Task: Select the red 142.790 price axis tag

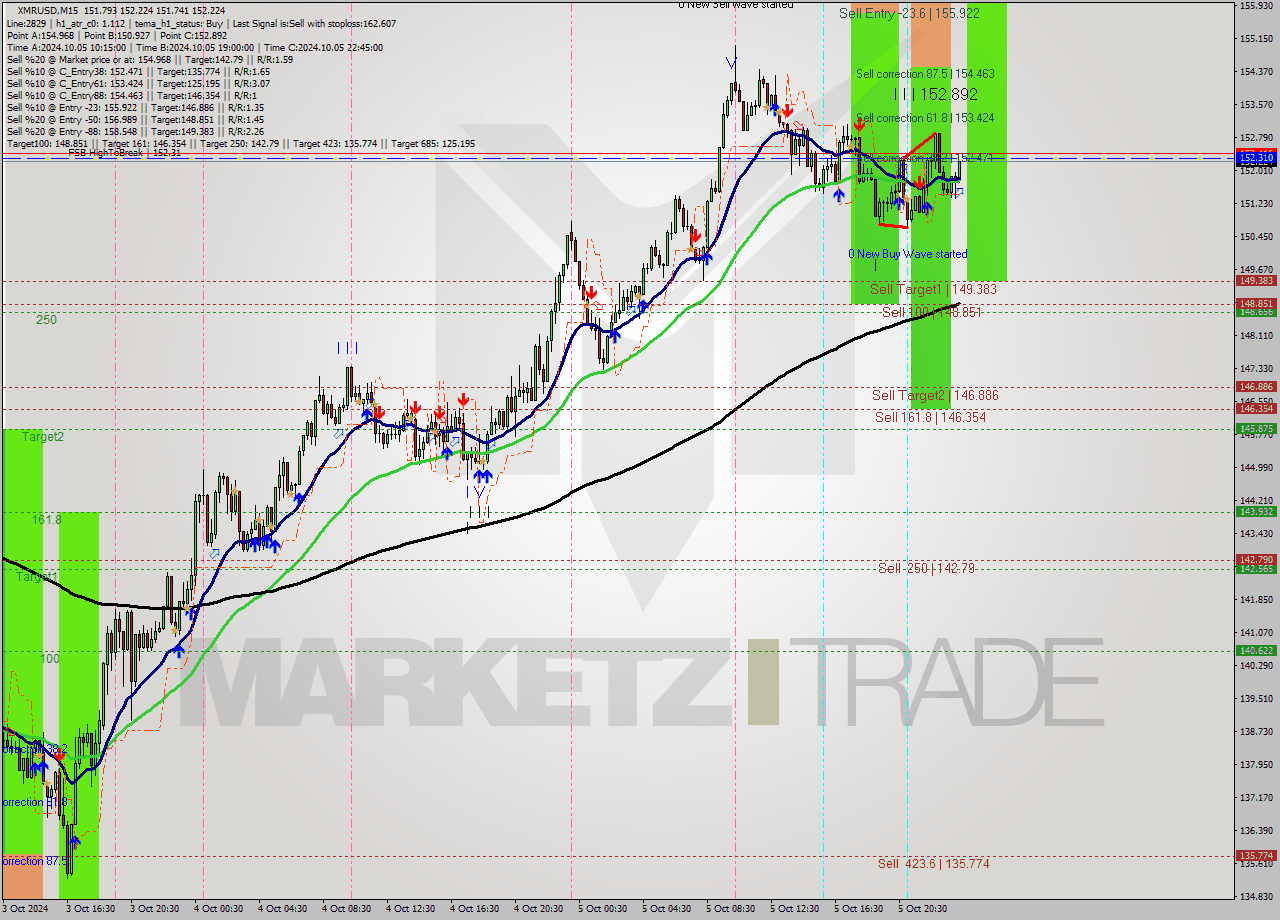Action: coord(1256,559)
